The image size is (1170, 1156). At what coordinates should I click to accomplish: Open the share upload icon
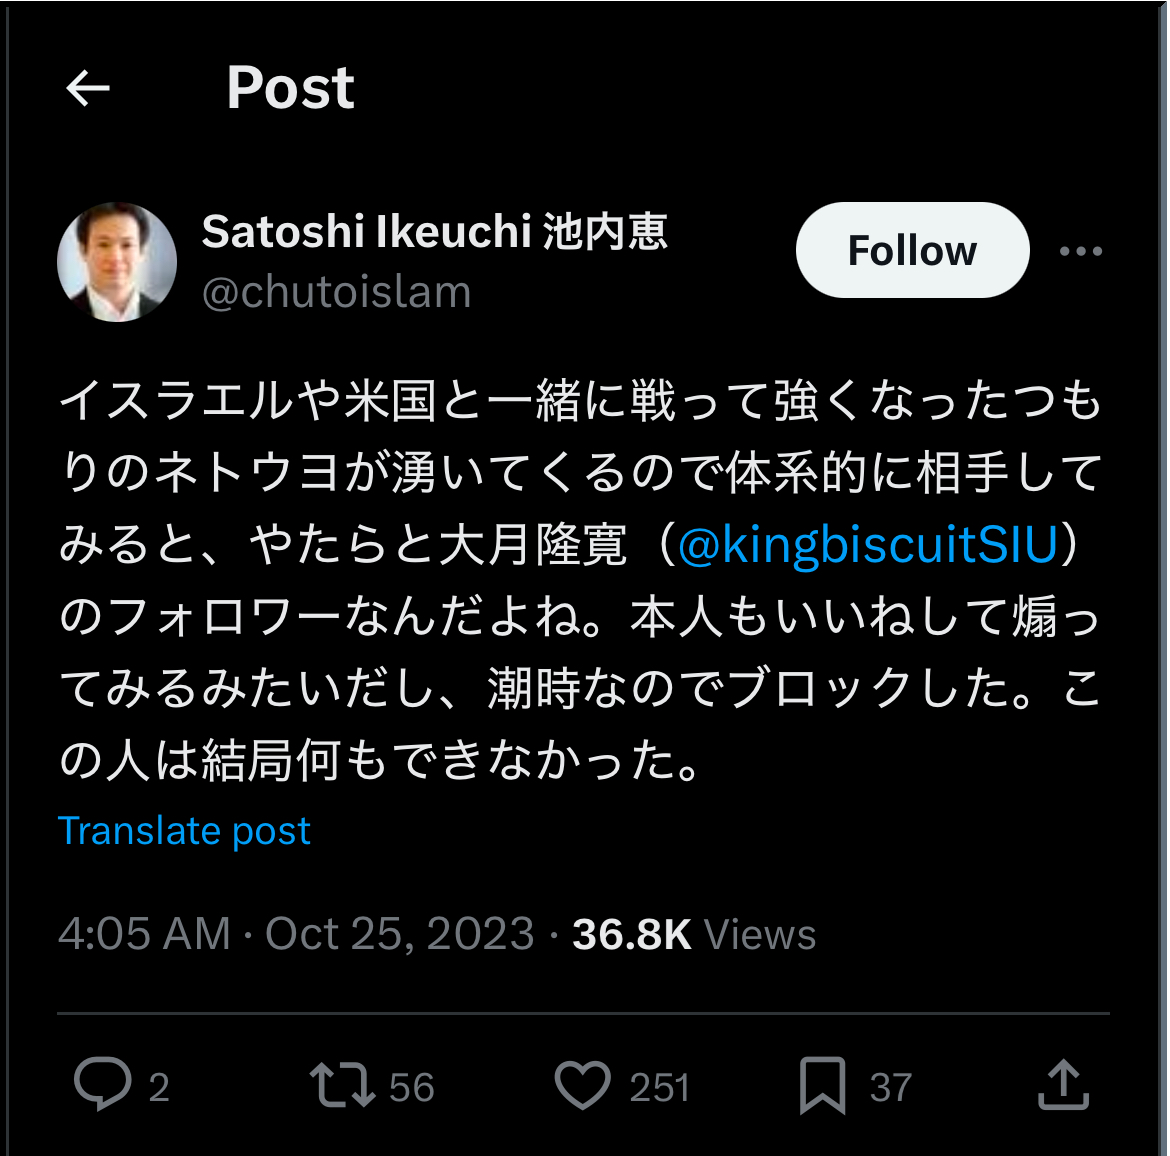pos(1063,1084)
